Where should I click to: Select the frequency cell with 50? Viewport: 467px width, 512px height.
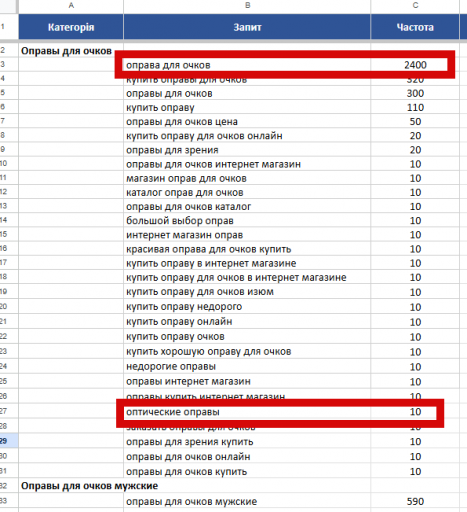415,122
